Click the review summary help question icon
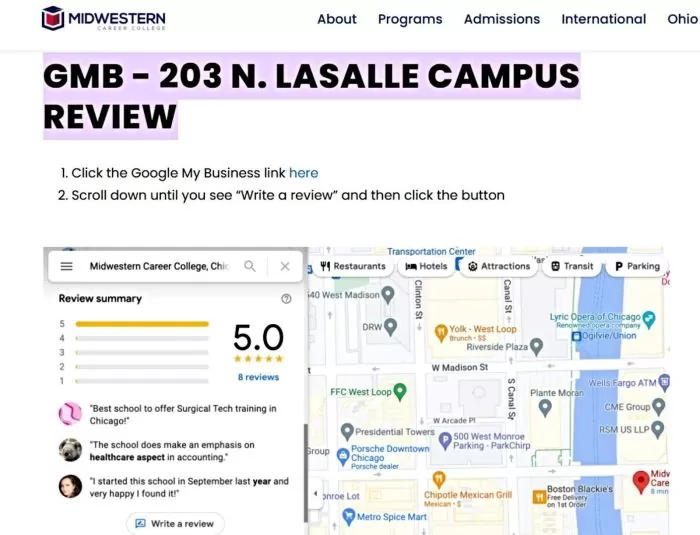Screen dimensions: 700x535 [x=287, y=299]
